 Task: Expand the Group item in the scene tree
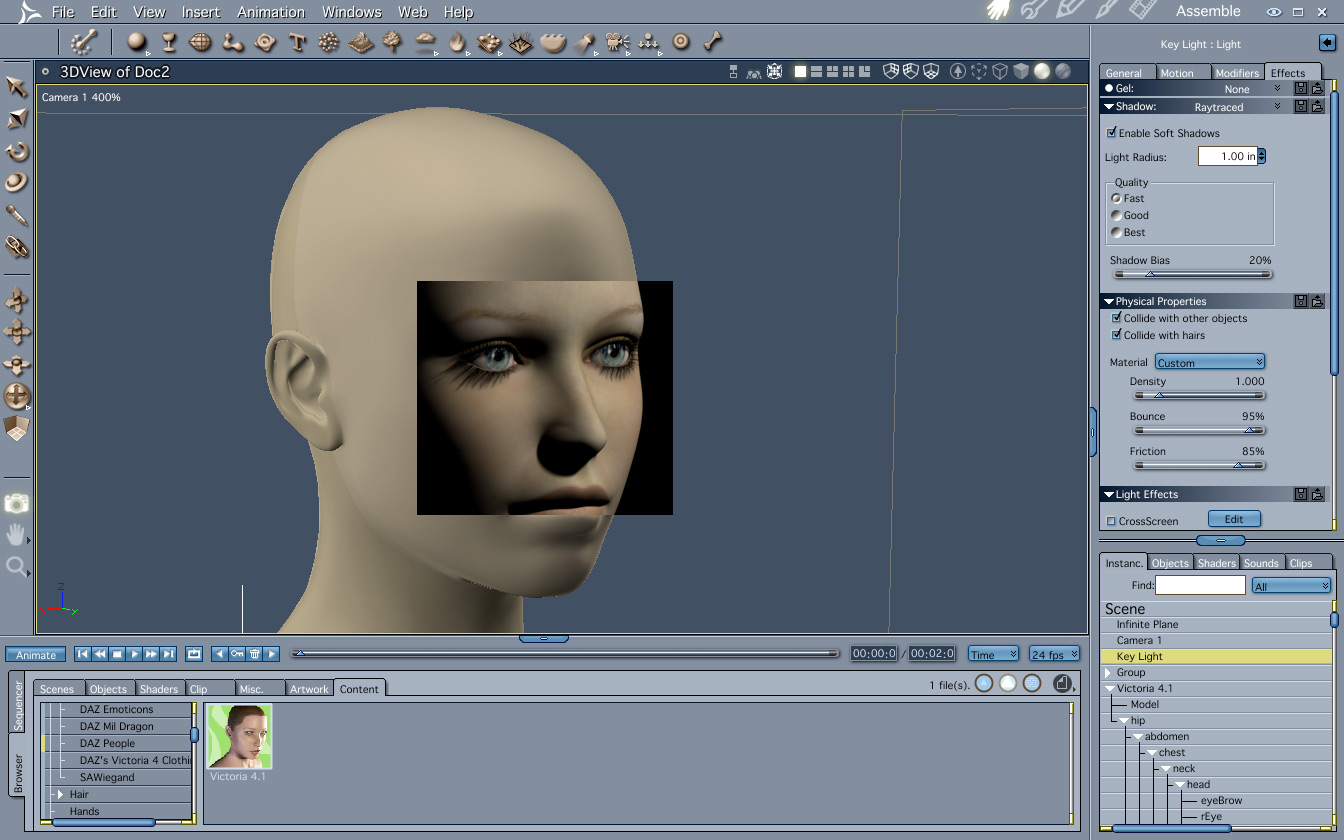coord(1108,673)
